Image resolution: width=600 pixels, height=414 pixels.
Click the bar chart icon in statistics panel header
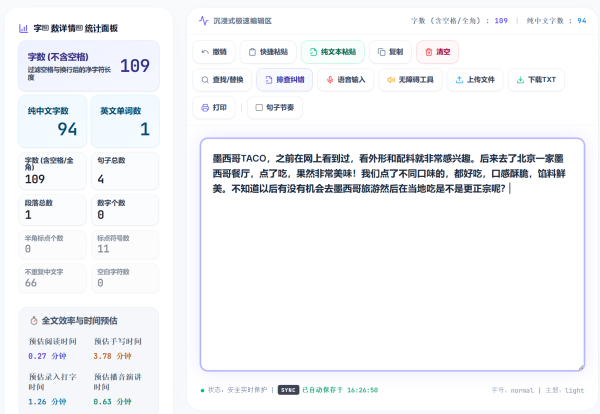(23, 28)
